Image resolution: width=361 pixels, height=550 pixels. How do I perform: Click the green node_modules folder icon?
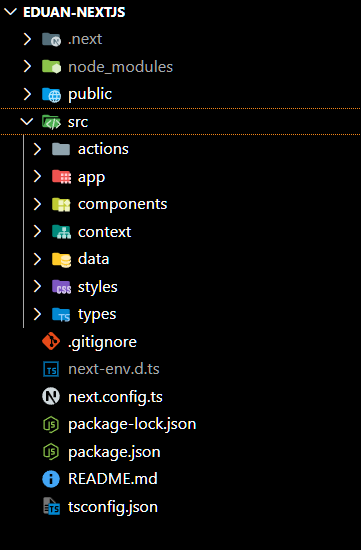coord(51,66)
